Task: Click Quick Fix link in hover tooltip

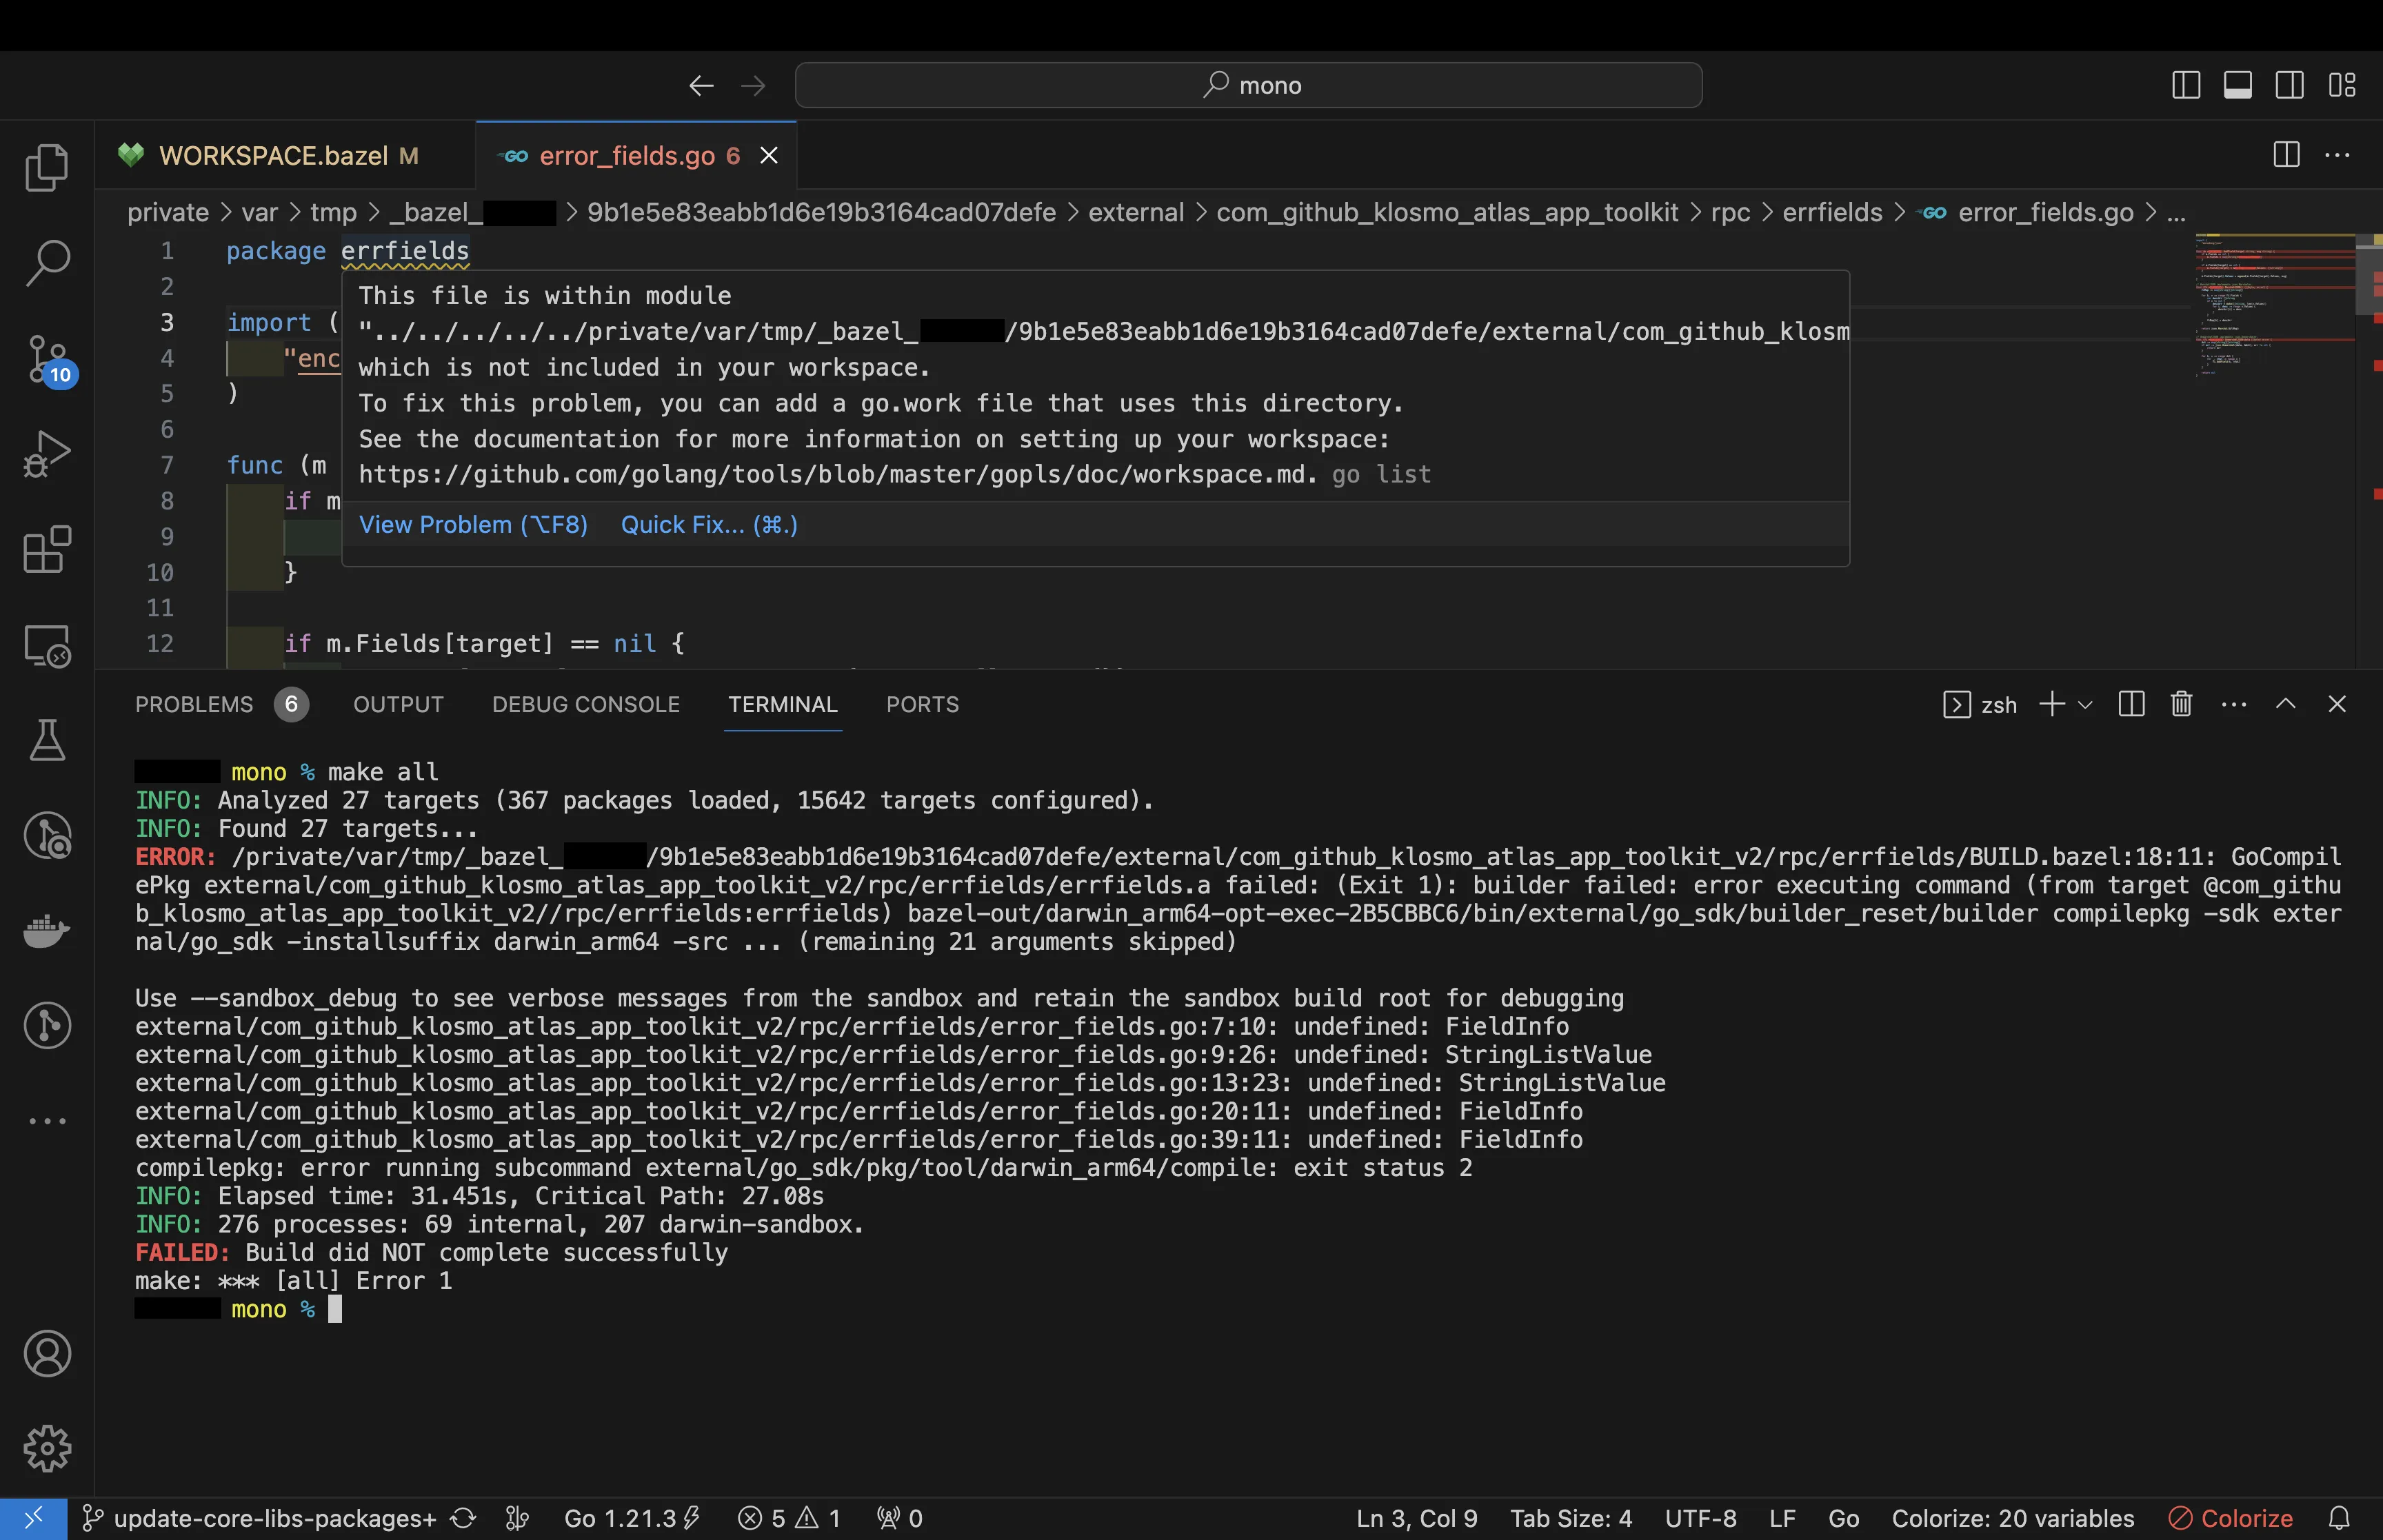Action: click(708, 525)
